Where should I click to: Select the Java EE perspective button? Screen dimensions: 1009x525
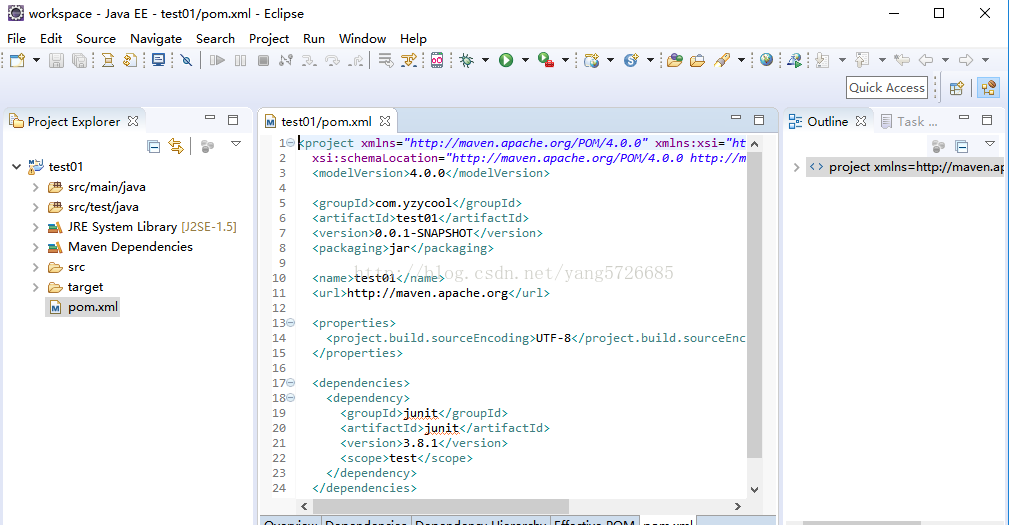pos(988,88)
